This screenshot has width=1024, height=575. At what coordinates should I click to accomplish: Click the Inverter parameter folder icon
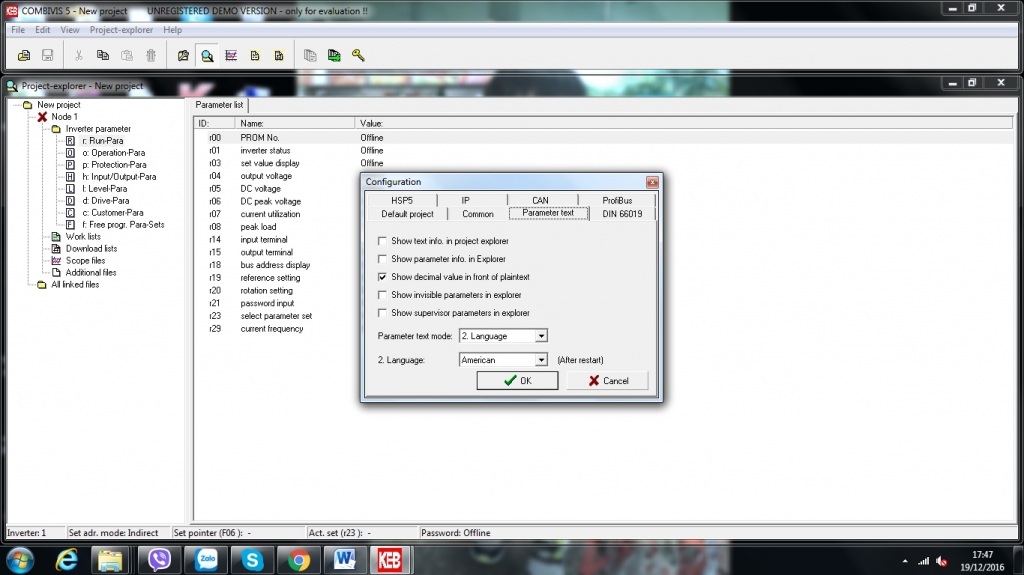(56, 129)
